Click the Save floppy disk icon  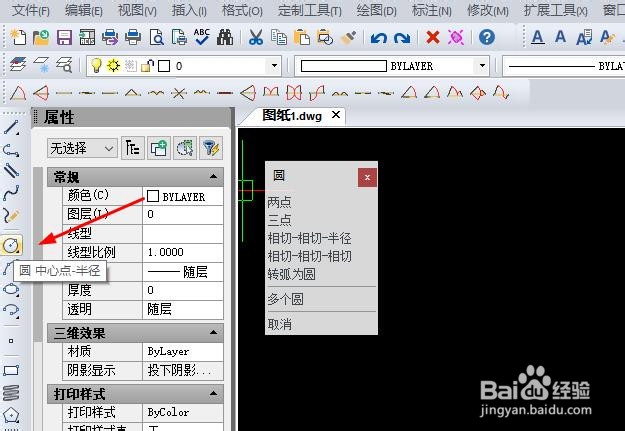pyautogui.click(x=64, y=37)
